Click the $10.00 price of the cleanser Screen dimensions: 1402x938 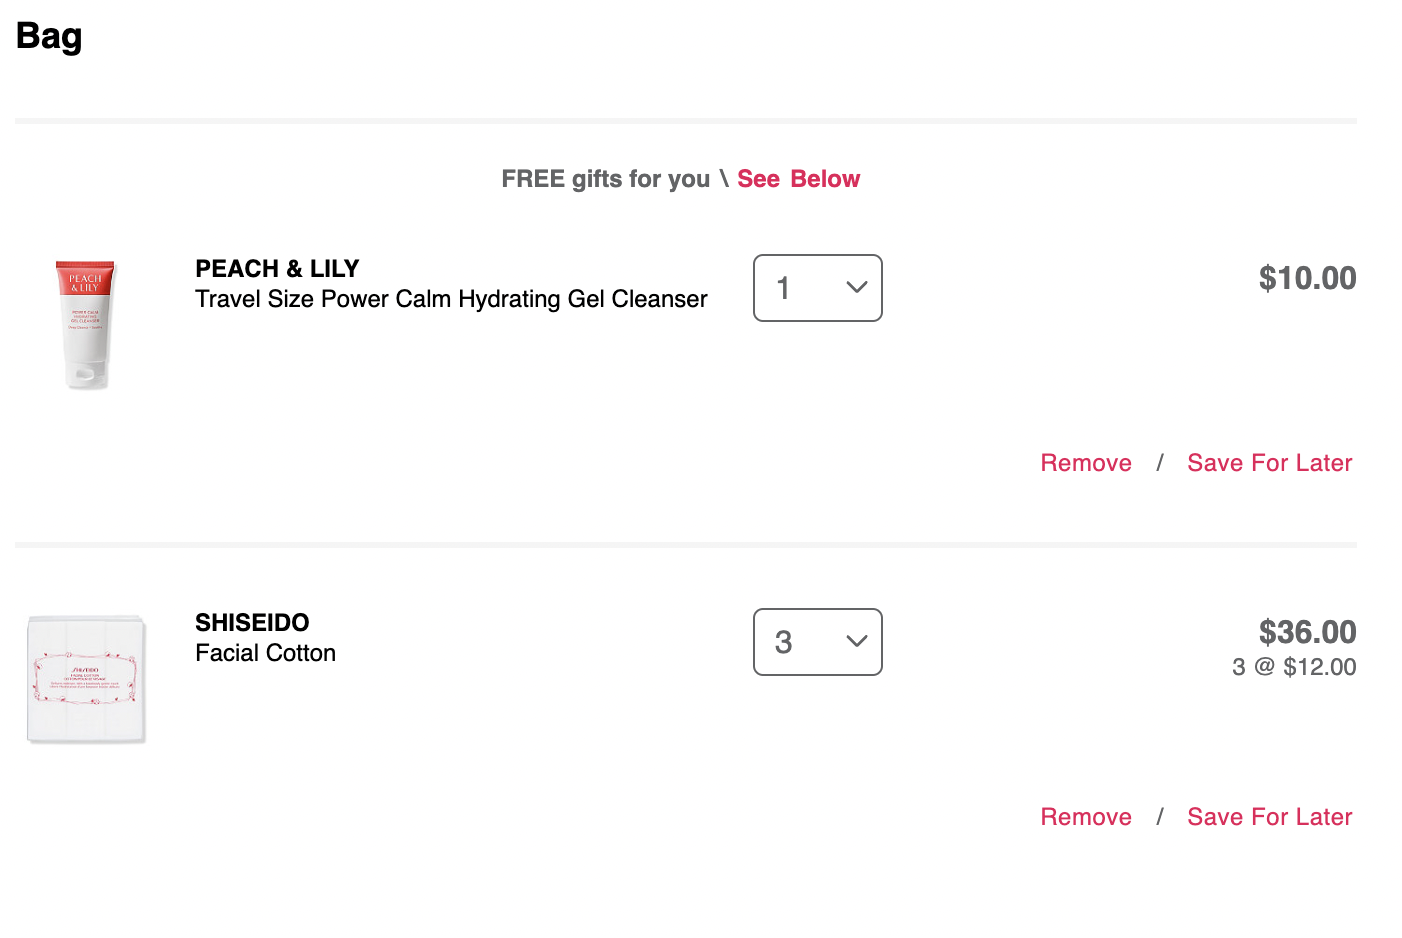click(x=1307, y=278)
